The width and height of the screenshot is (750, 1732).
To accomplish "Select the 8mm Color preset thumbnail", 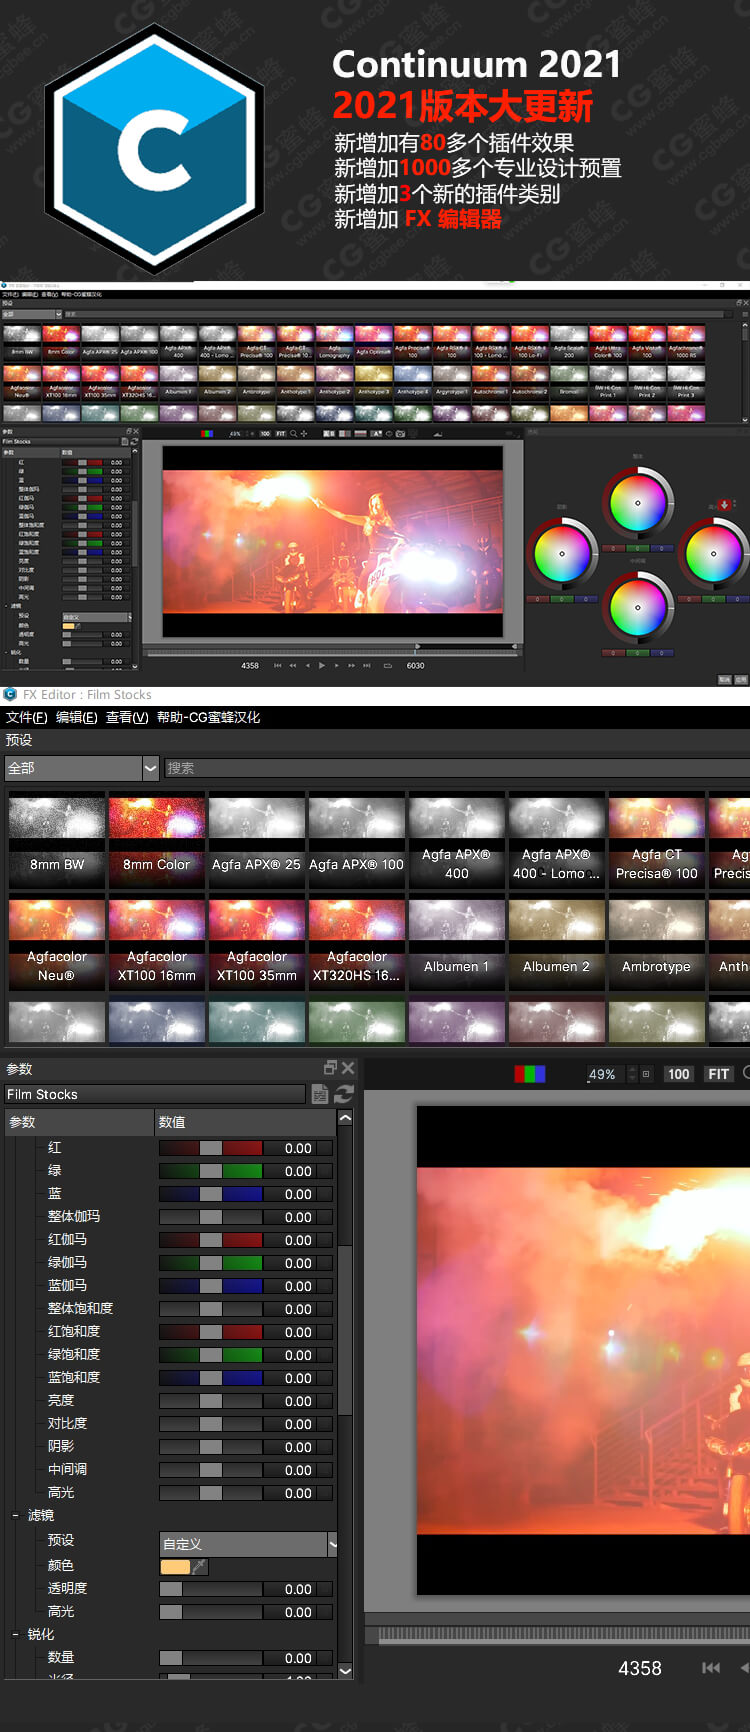I will coord(157,840).
